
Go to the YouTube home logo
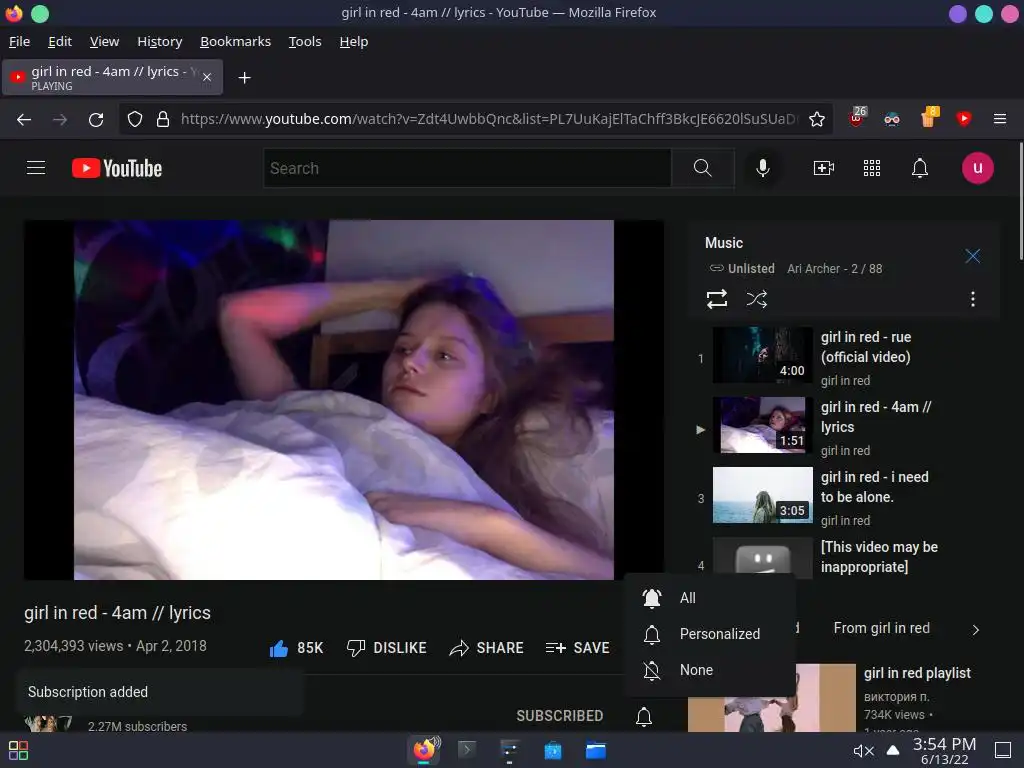click(x=117, y=168)
